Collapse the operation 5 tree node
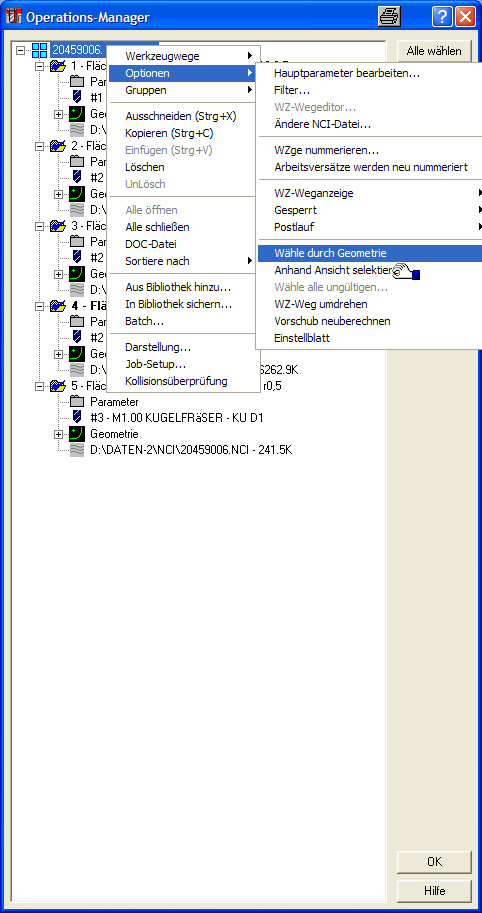The height and width of the screenshot is (913, 482). point(40,385)
